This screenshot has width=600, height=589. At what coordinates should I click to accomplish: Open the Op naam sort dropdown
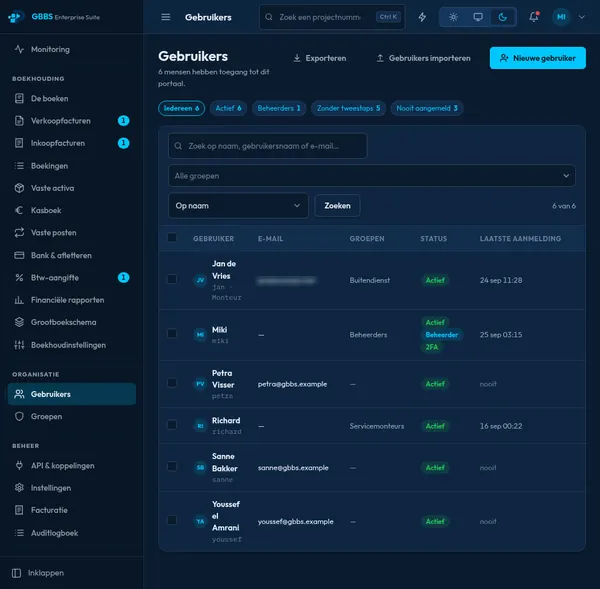238,206
